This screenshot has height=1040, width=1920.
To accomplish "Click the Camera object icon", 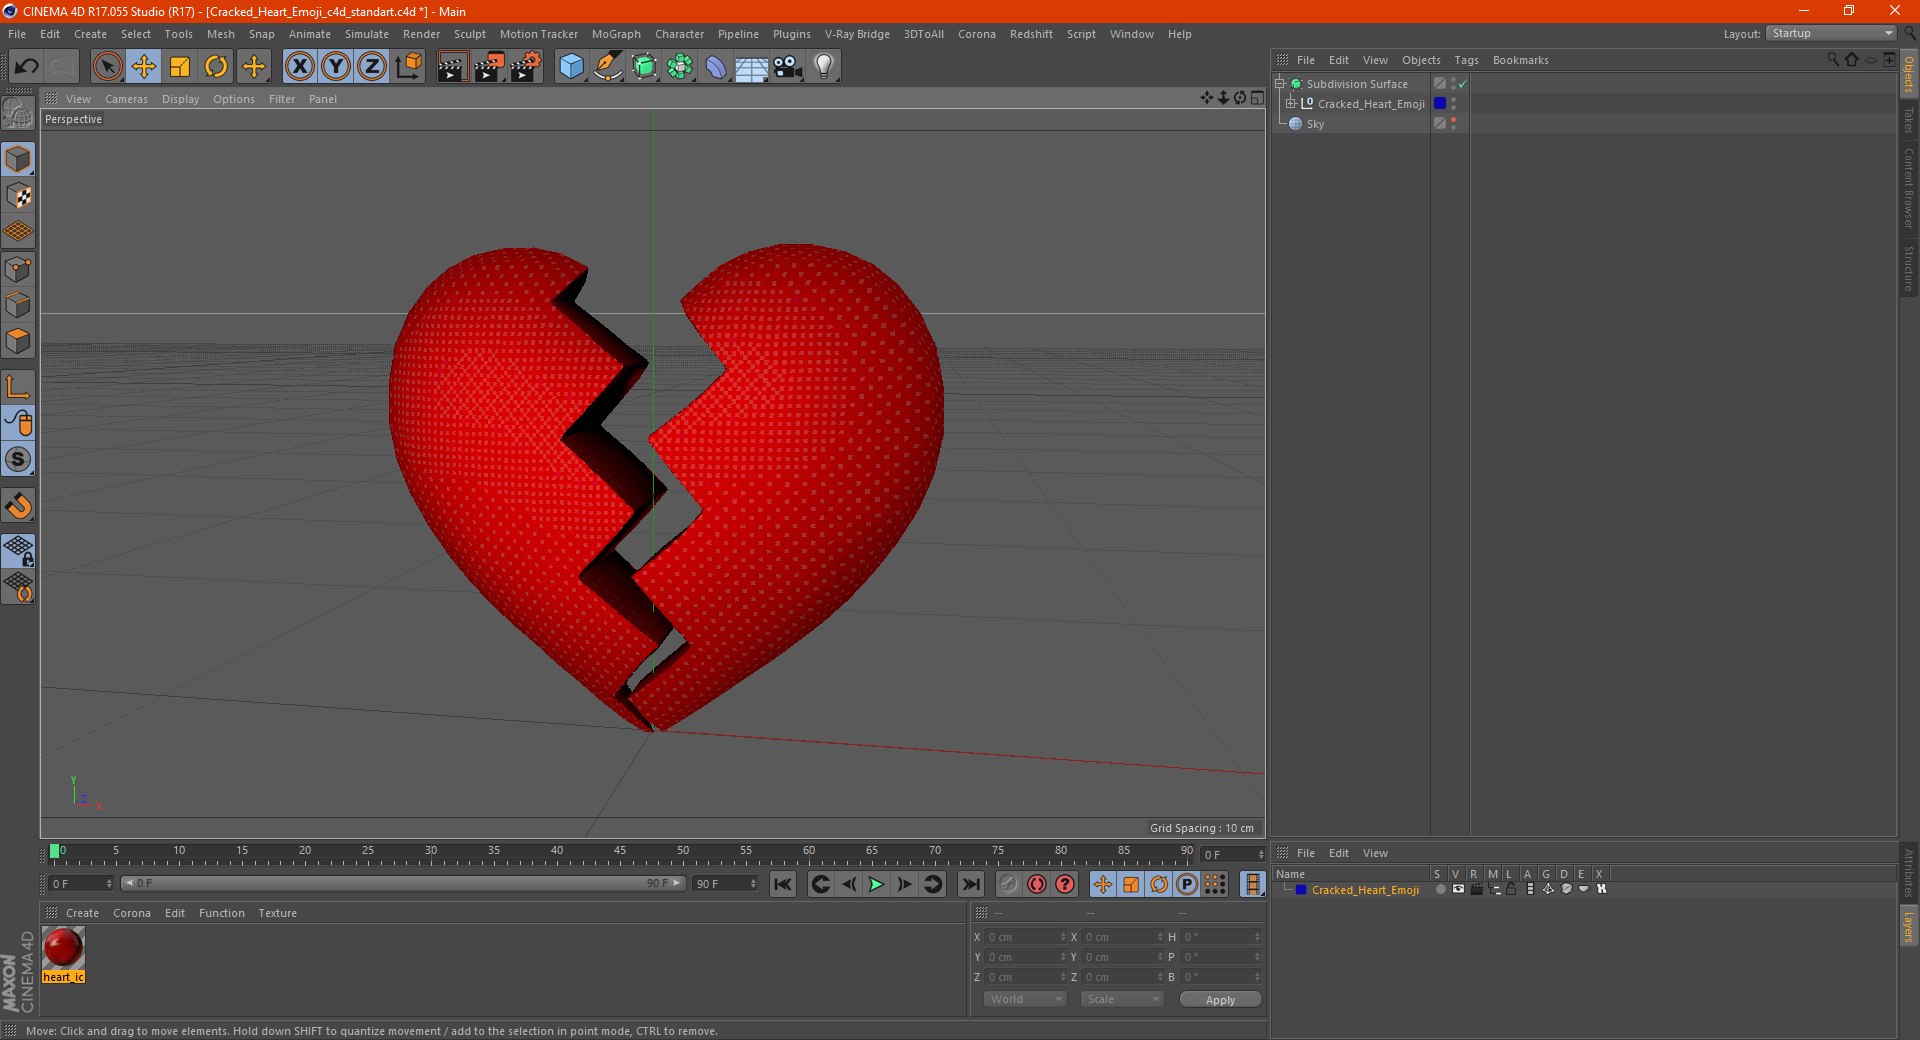I will (788, 67).
